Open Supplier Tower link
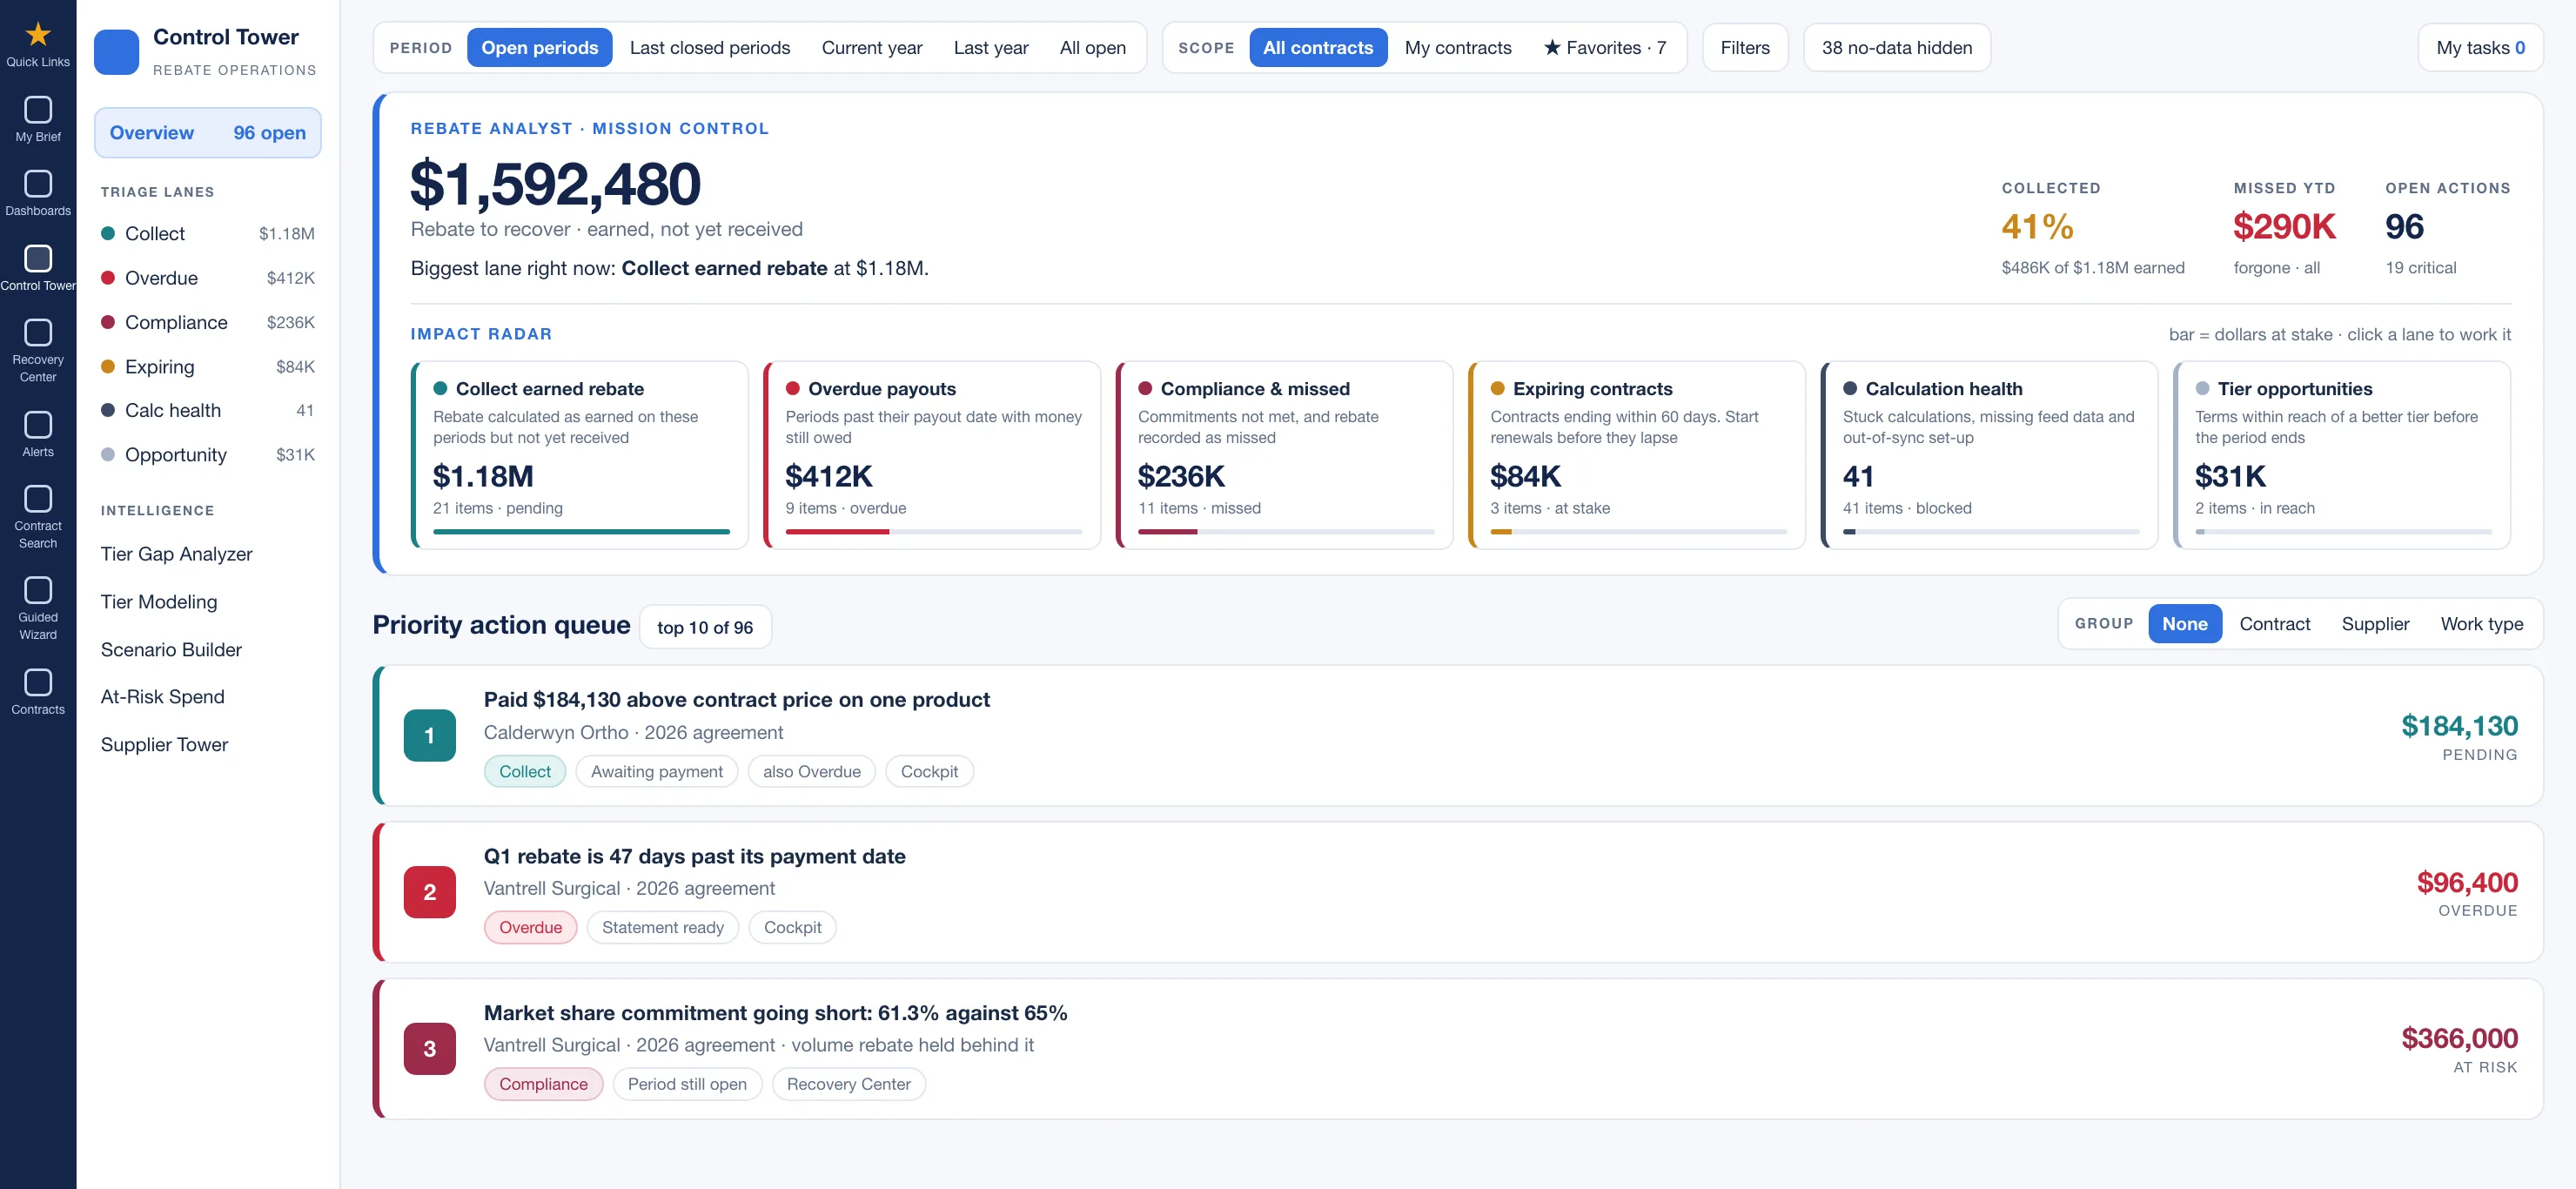The image size is (2576, 1189). coord(165,745)
